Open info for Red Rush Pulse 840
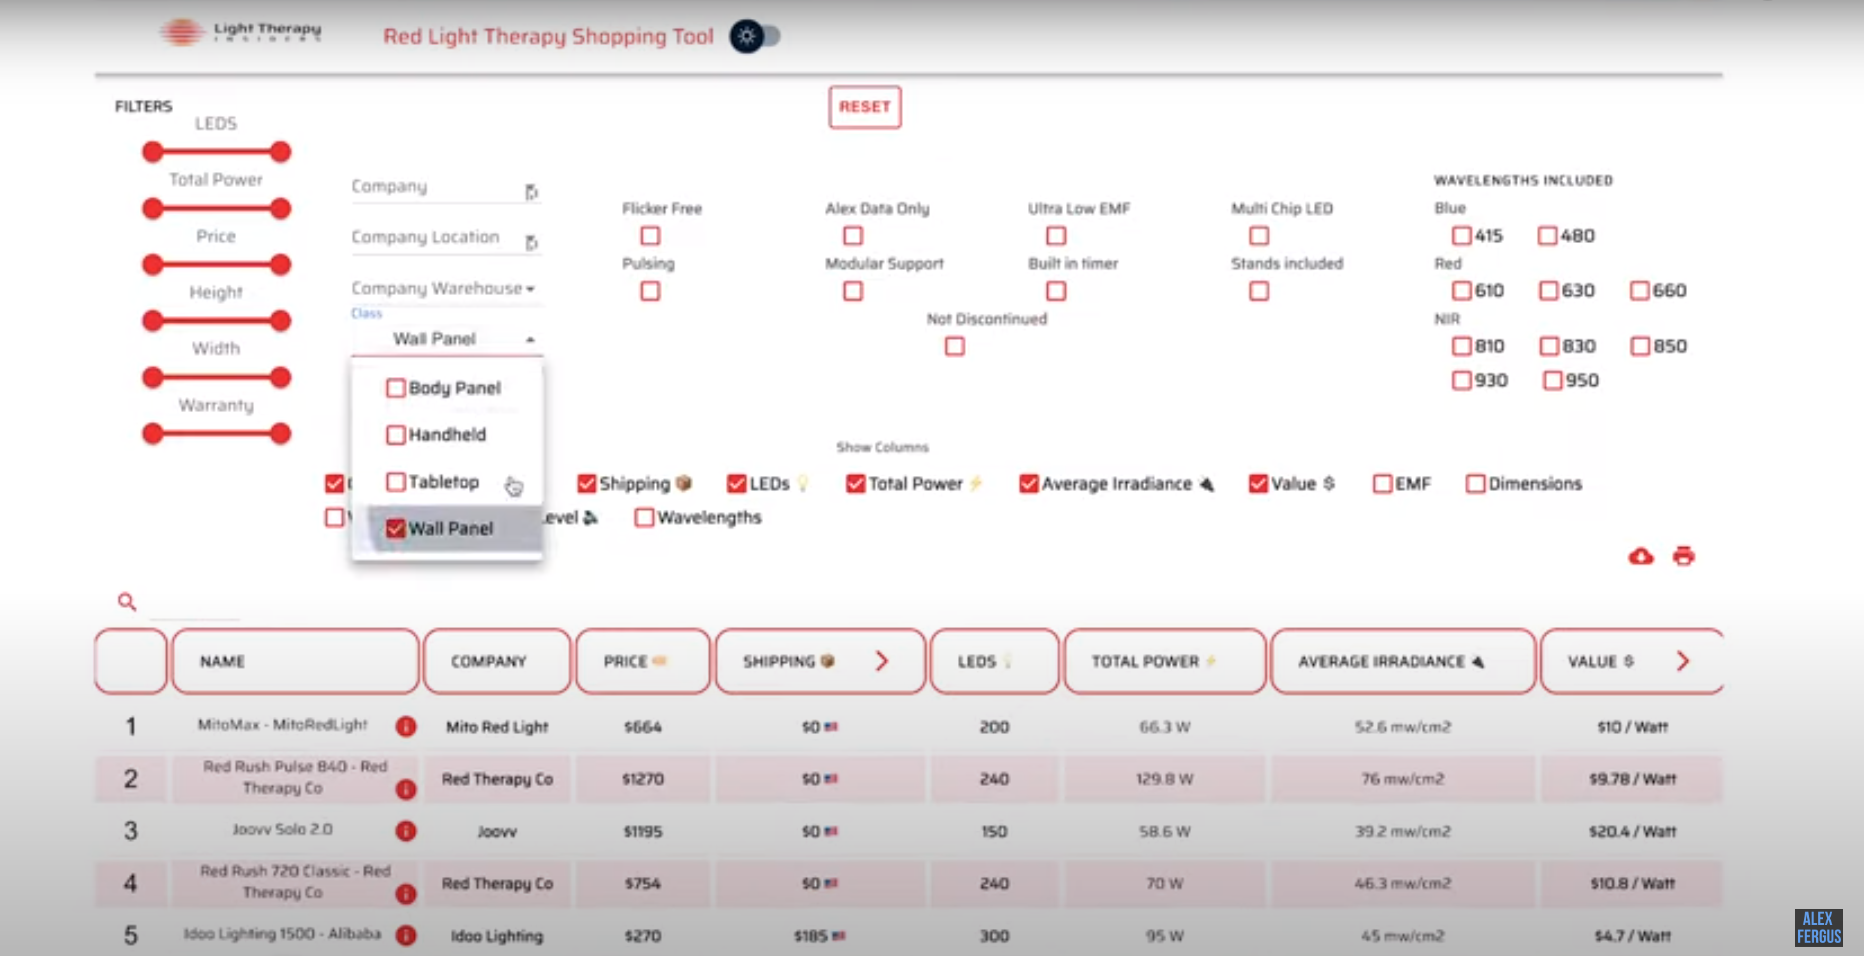This screenshot has height=956, width=1864. [x=406, y=789]
